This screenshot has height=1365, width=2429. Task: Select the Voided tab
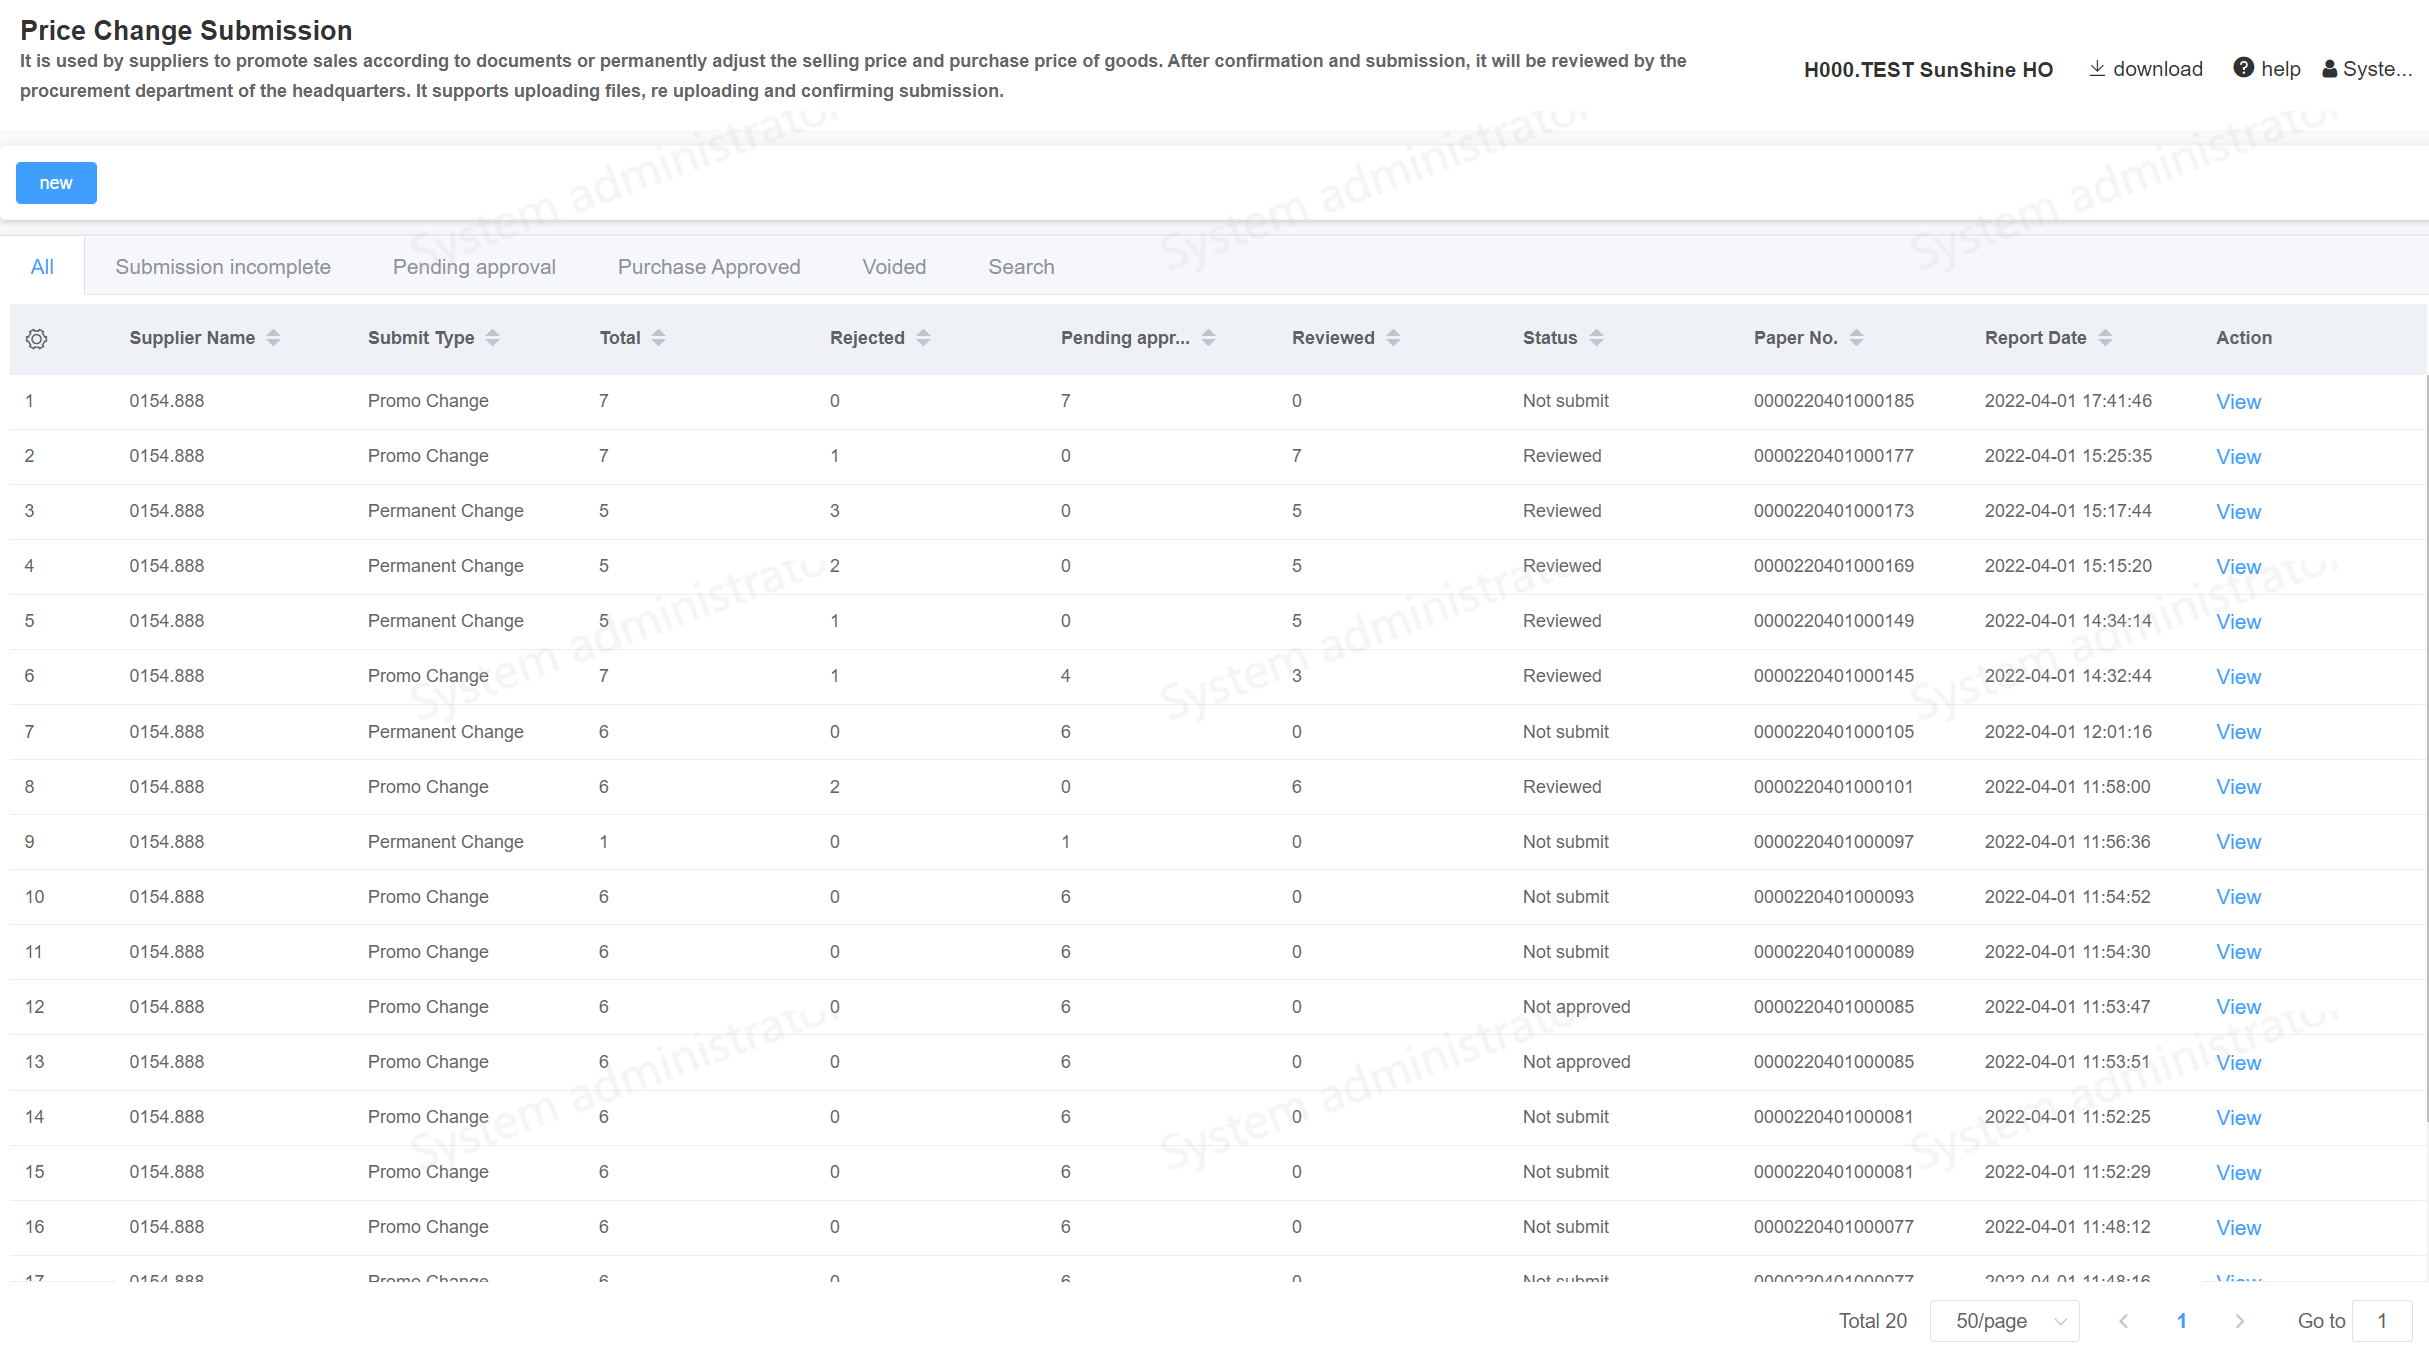click(x=894, y=267)
